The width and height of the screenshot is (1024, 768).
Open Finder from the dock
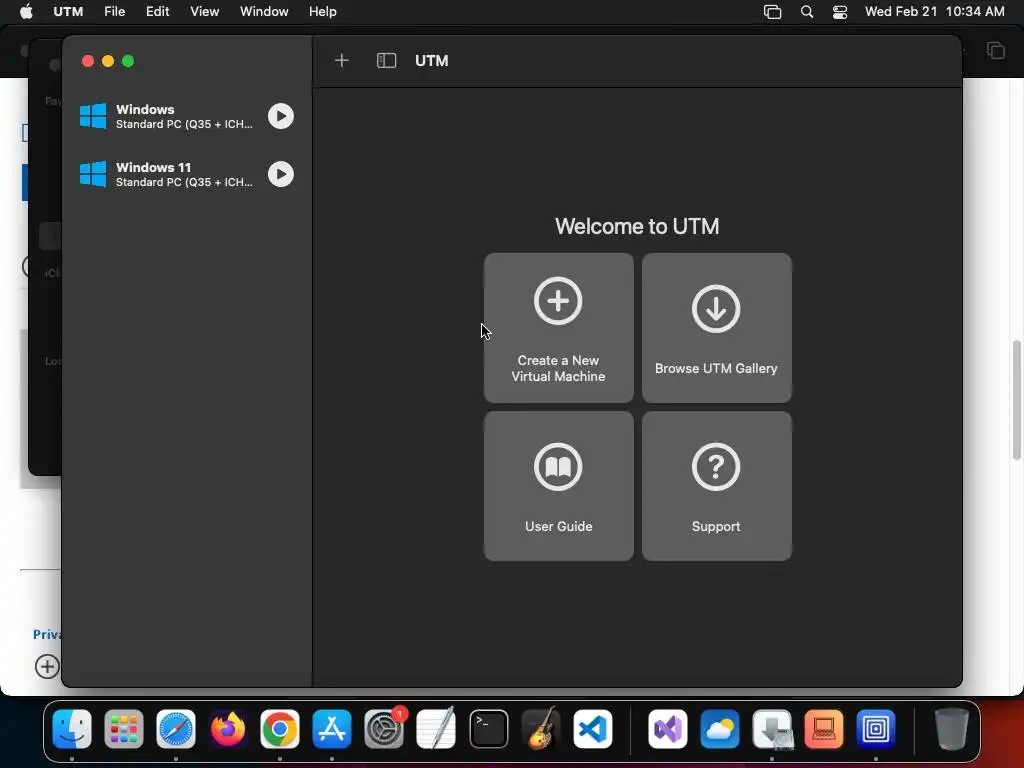[72, 729]
